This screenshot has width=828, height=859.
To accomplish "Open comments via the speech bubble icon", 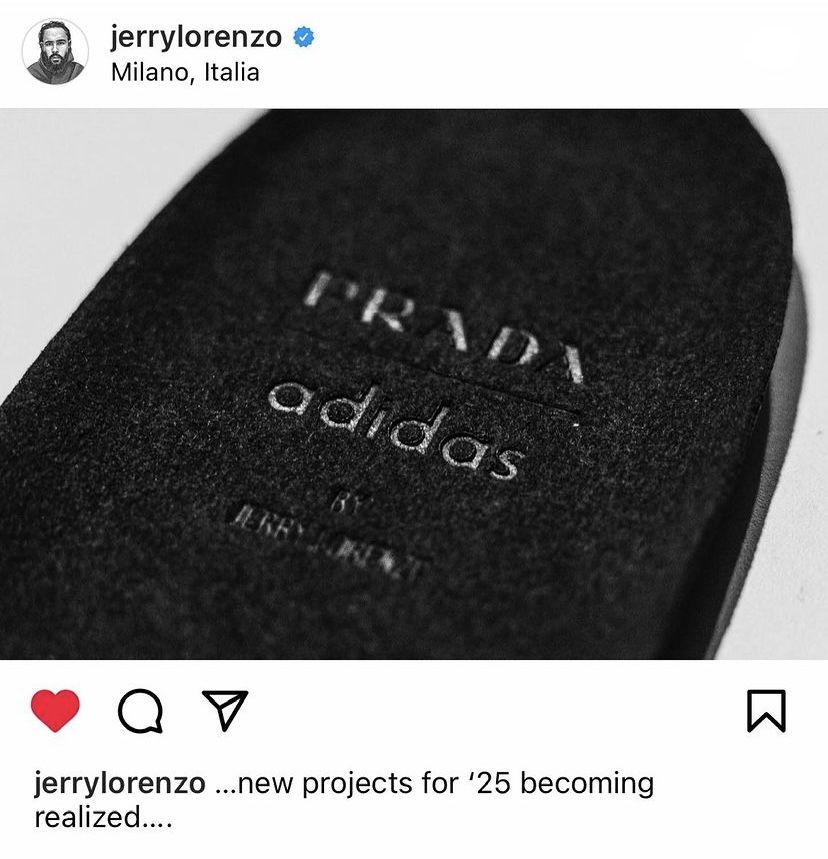I will 140,711.
